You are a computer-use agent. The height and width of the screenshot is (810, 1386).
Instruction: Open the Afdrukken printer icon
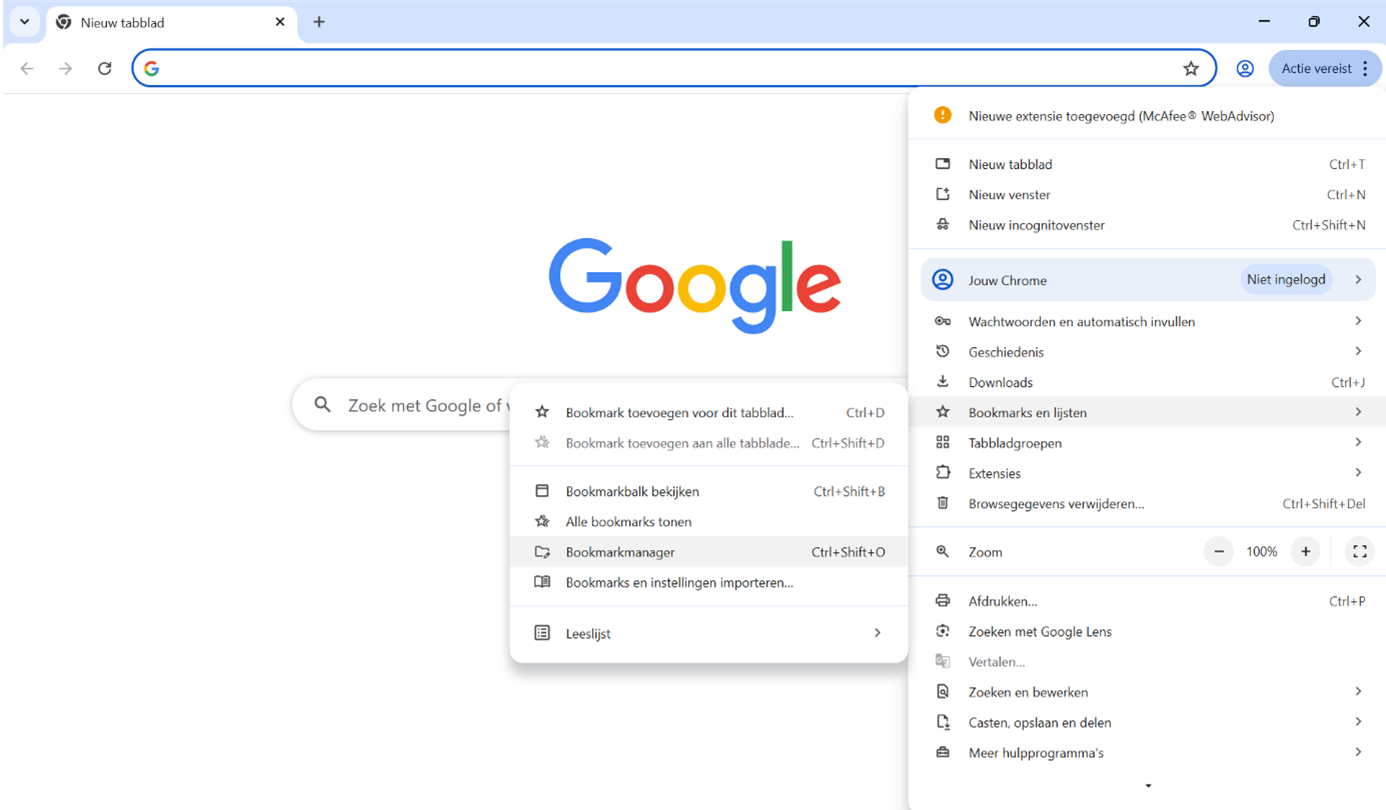tap(942, 600)
